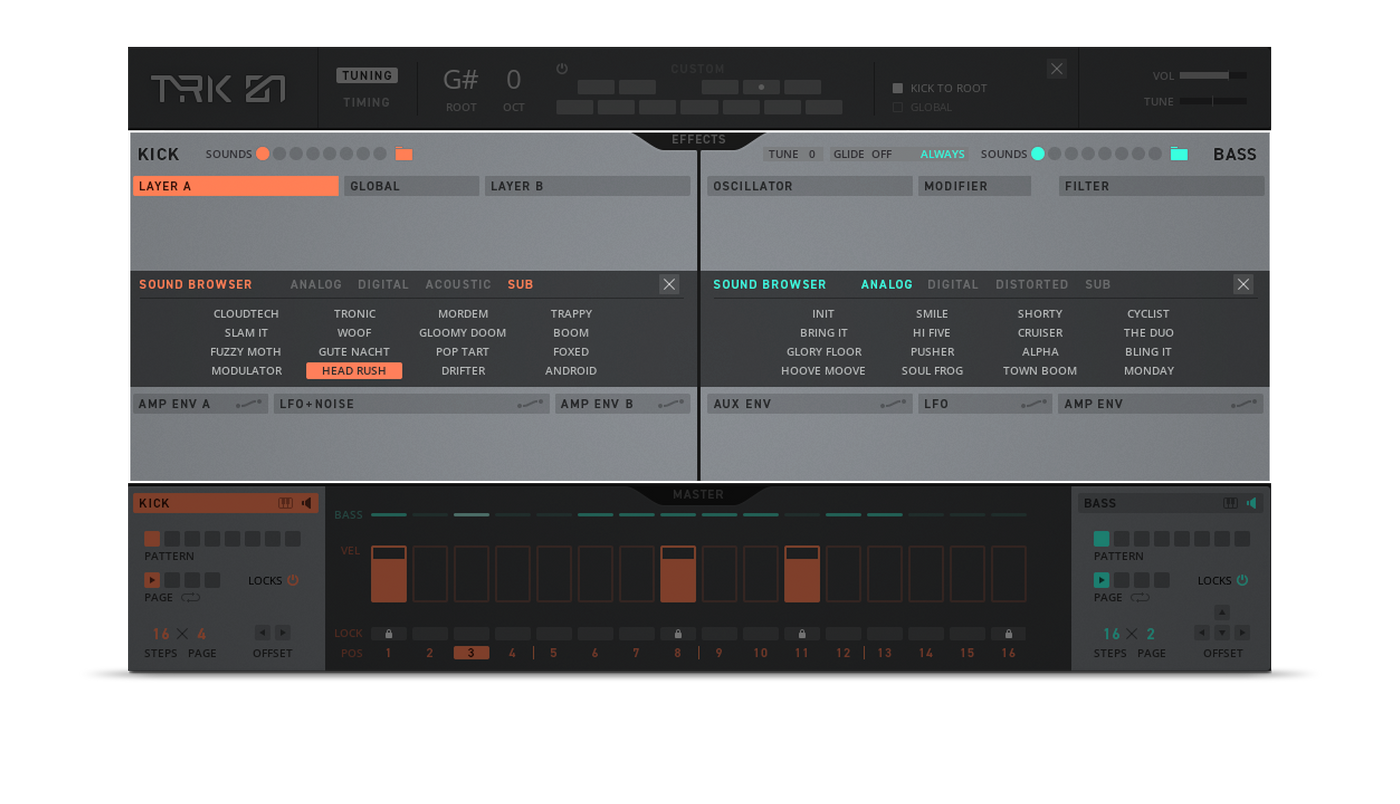Mute the Bass with its speaker icon
The image size is (1400, 804).
coord(1251,503)
